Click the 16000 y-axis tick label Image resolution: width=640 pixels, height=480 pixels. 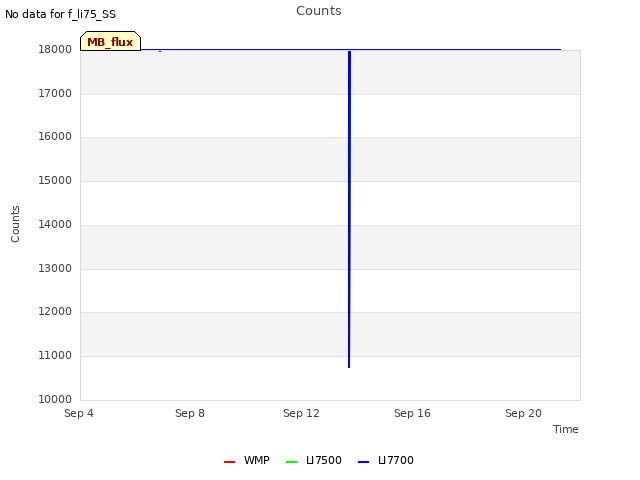coord(55,137)
